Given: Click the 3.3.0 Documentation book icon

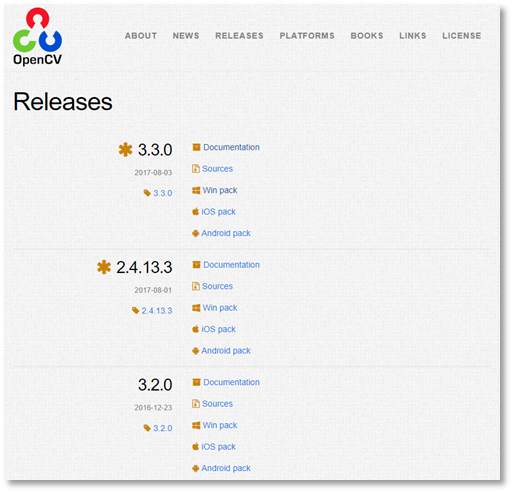Looking at the screenshot, I should [196, 147].
